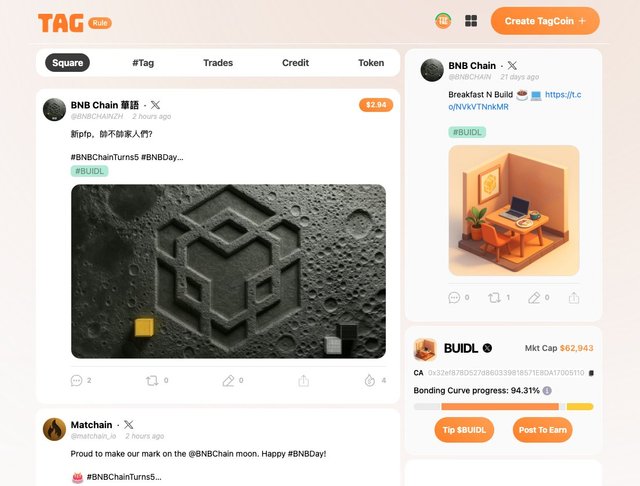Select the Credit tab
This screenshot has width=640, height=486.
tap(296, 63)
